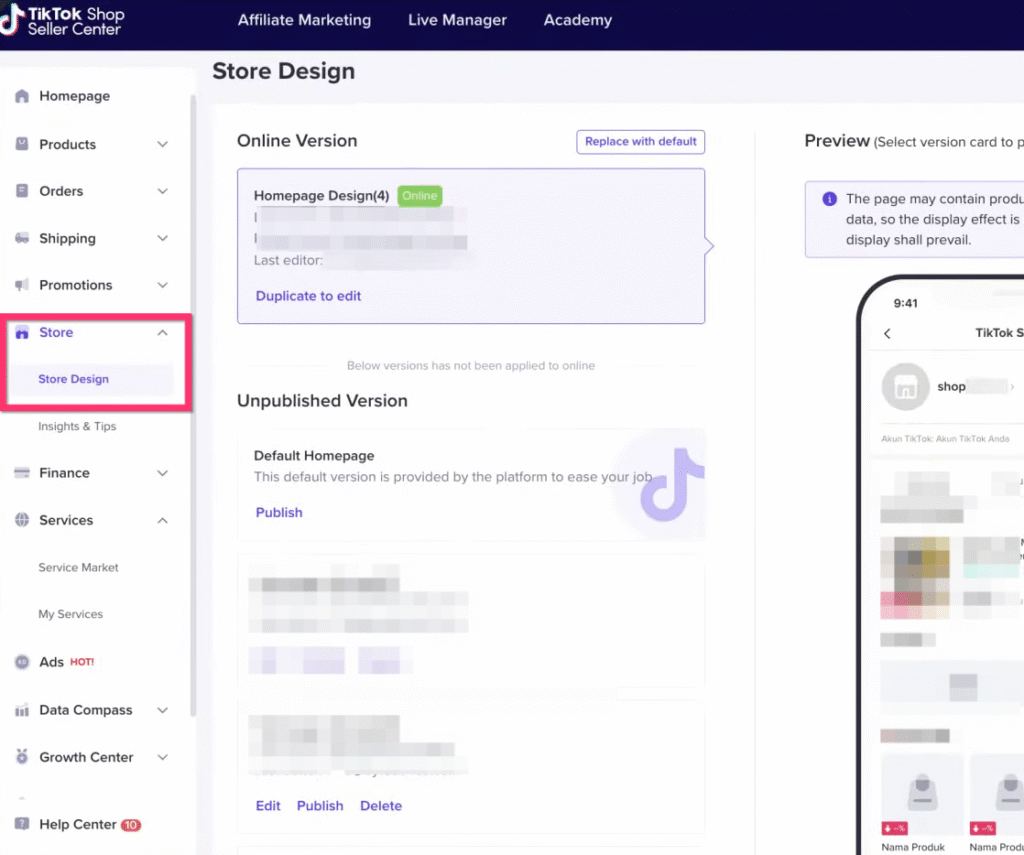This screenshot has height=855, width=1024.
Task: Open Academy in top navigation
Action: (x=578, y=20)
